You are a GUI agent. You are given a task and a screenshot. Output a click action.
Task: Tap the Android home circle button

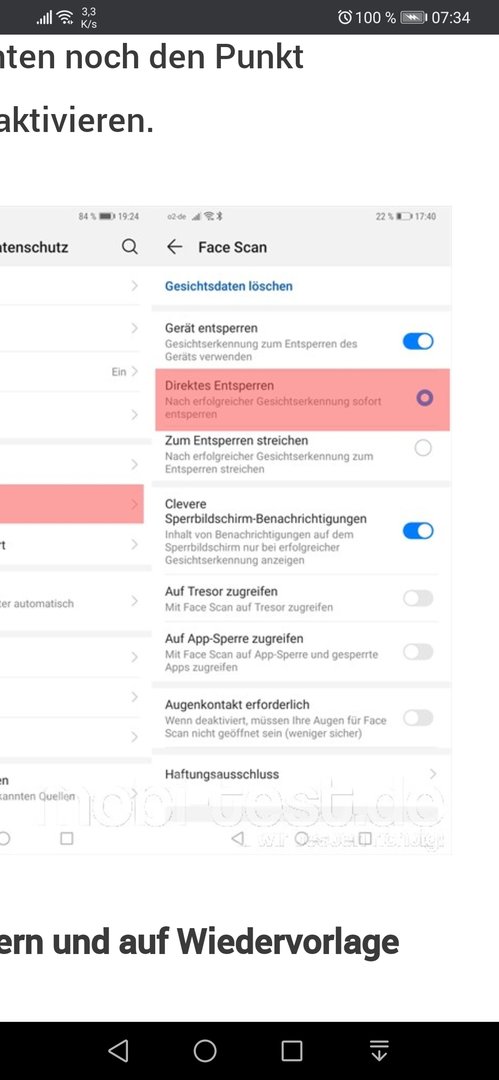tap(205, 1050)
